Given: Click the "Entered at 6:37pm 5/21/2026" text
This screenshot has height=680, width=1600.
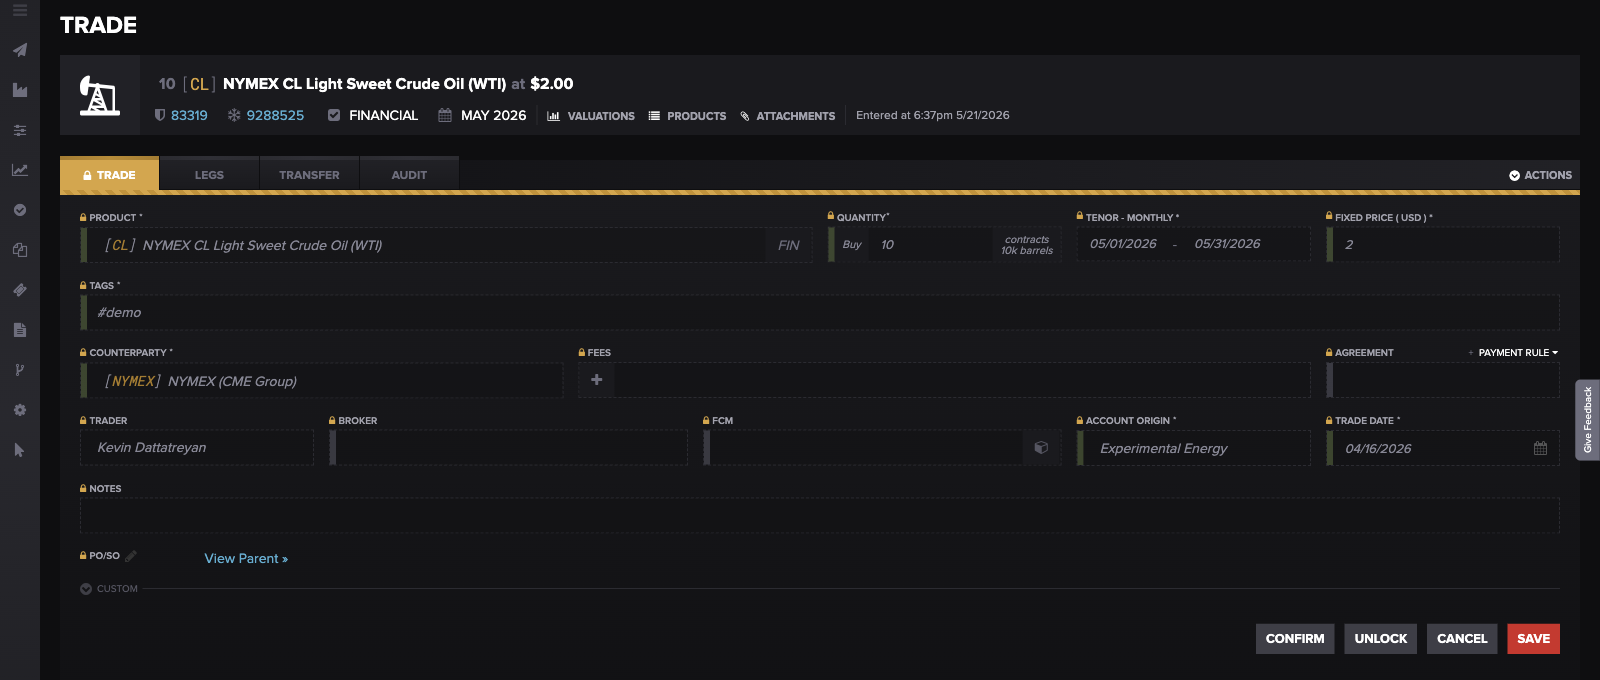Looking at the screenshot, I should coord(932,115).
